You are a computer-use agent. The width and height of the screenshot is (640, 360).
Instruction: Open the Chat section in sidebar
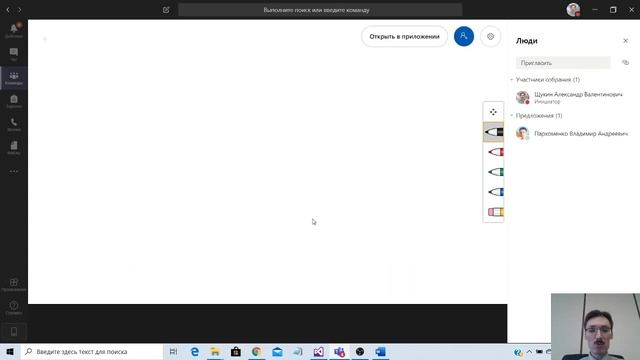click(14, 54)
